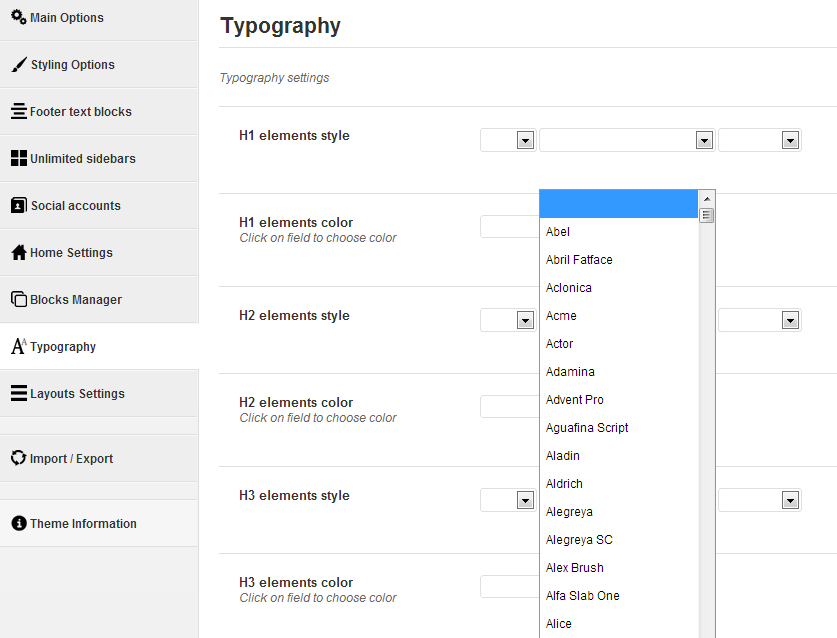Image resolution: width=837 pixels, height=638 pixels.
Task: Collapse the H1 font family dropdown arrow
Action: (x=705, y=140)
